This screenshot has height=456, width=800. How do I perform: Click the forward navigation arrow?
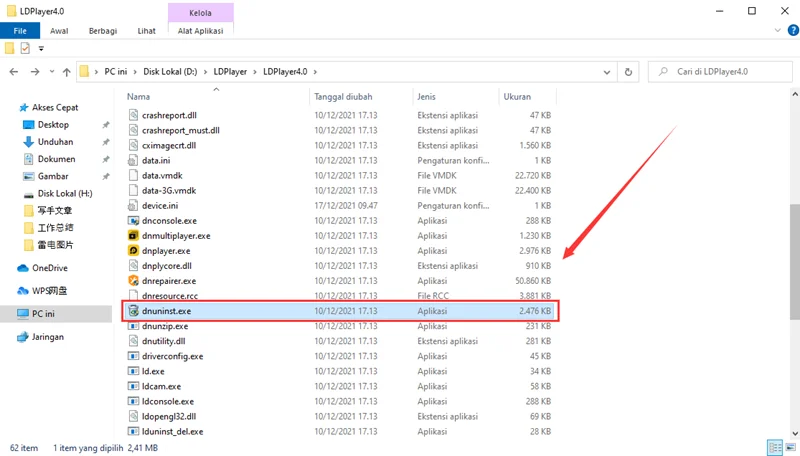point(35,72)
